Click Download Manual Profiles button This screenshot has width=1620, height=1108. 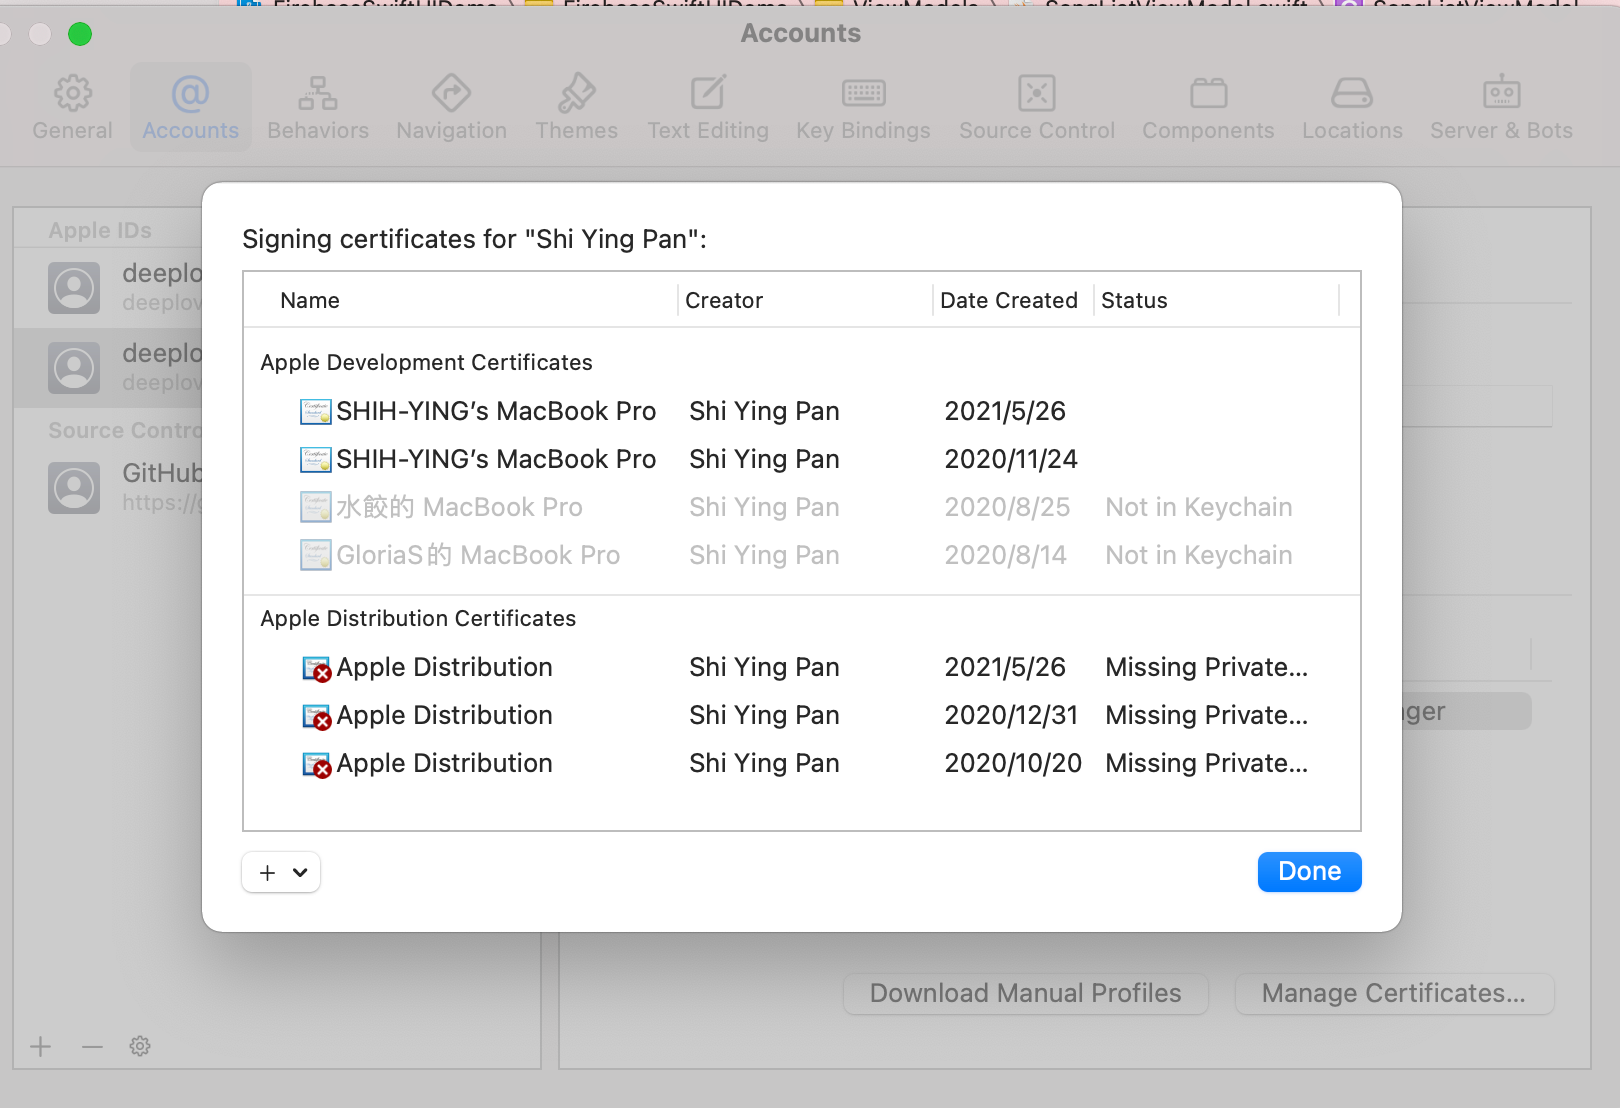point(1025,993)
